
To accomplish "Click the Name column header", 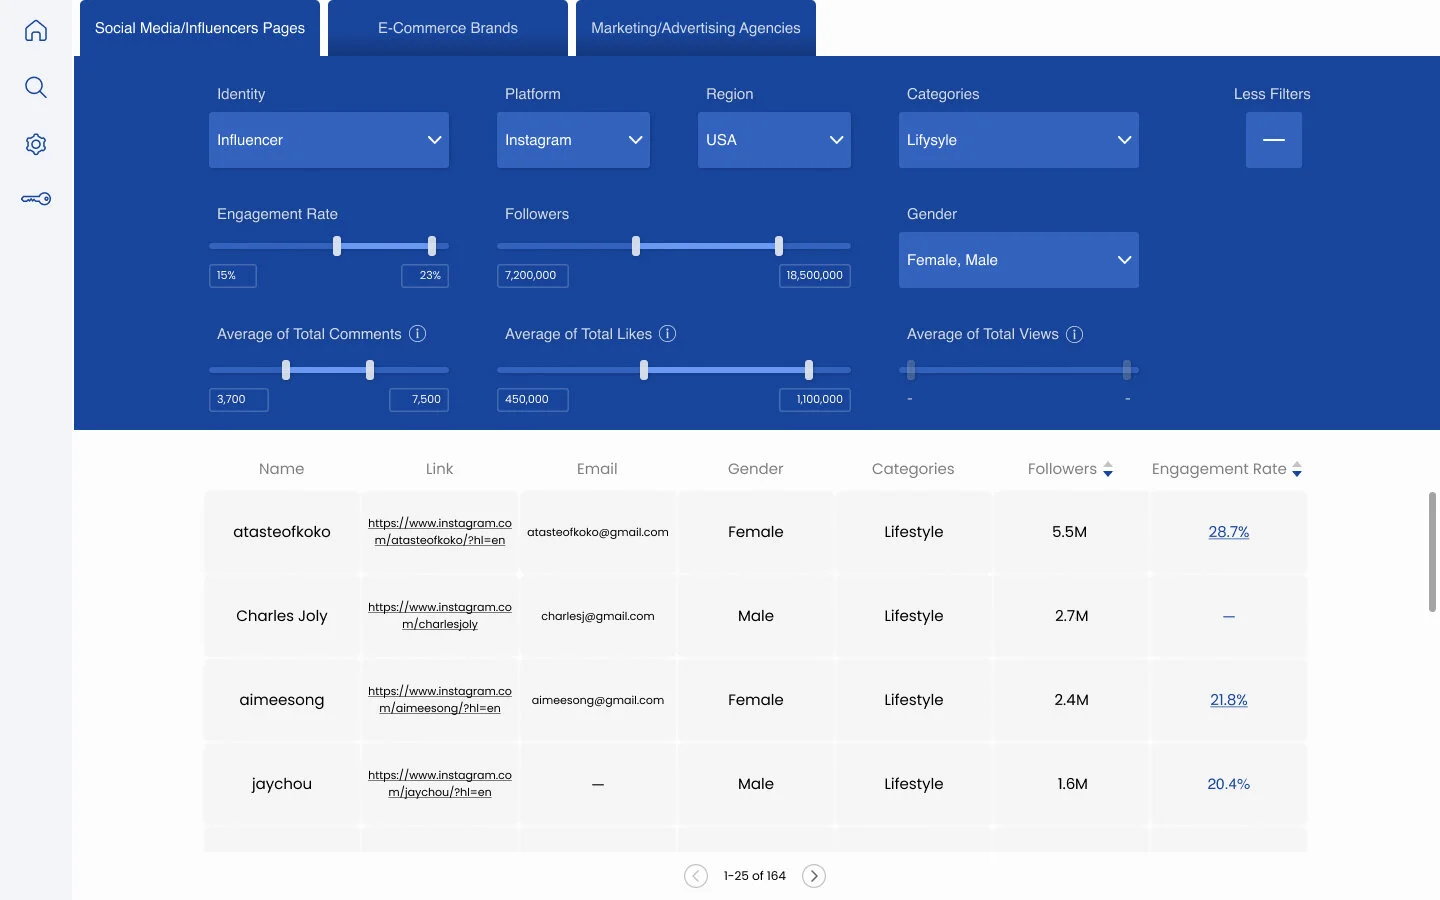I will (x=282, y=469).
